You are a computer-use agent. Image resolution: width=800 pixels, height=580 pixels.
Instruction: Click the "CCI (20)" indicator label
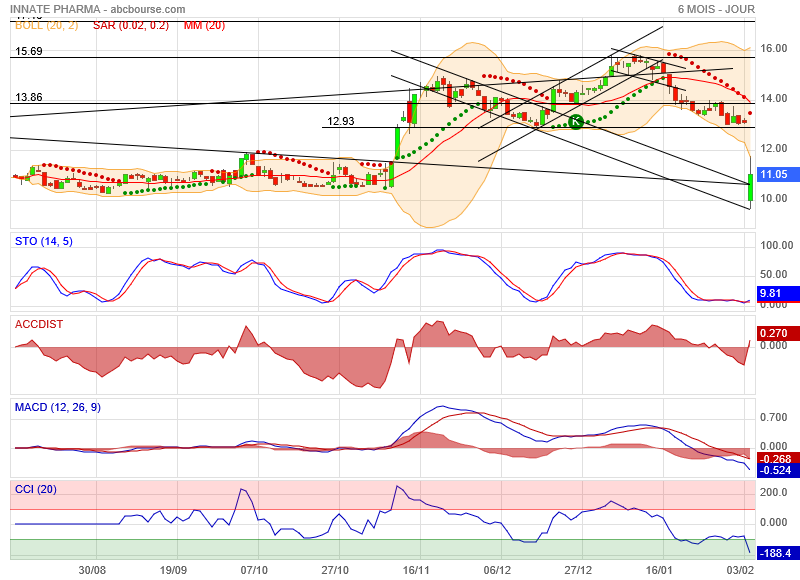36,490
